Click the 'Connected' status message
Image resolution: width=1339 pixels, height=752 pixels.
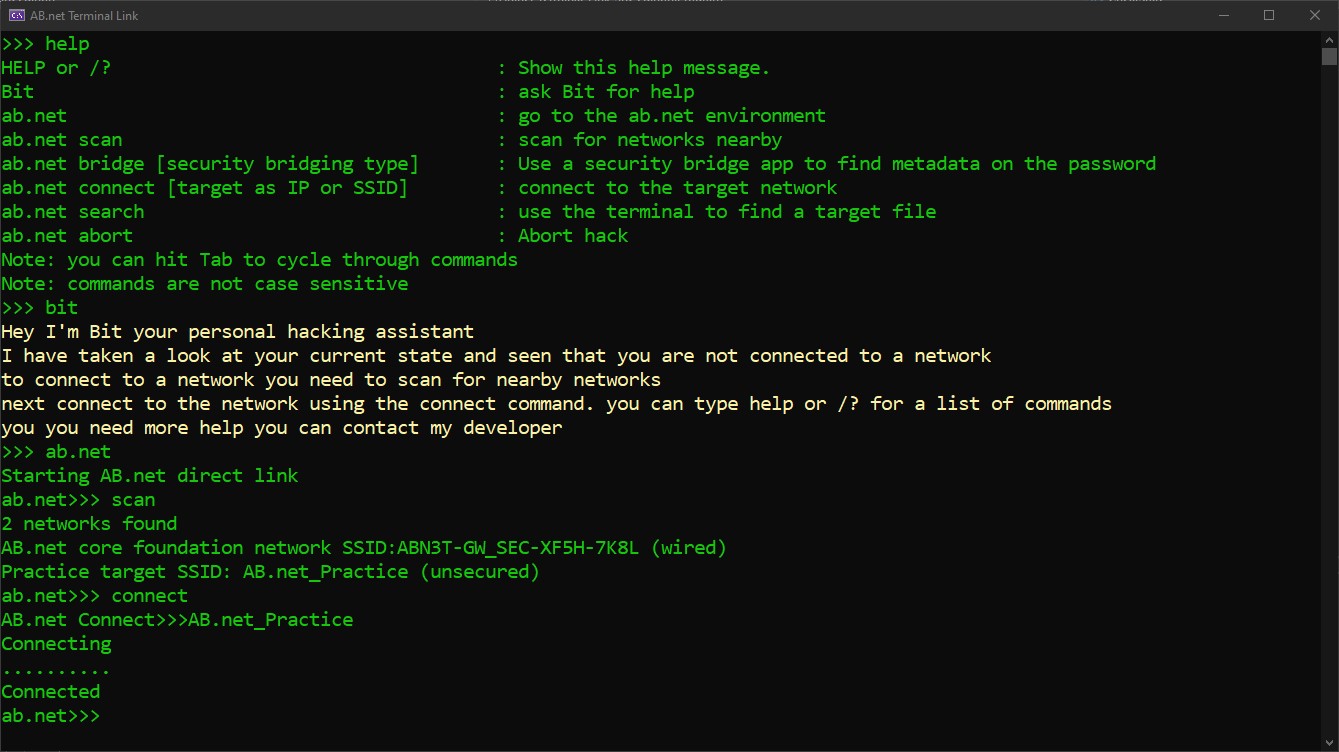(x=51, y=692)
